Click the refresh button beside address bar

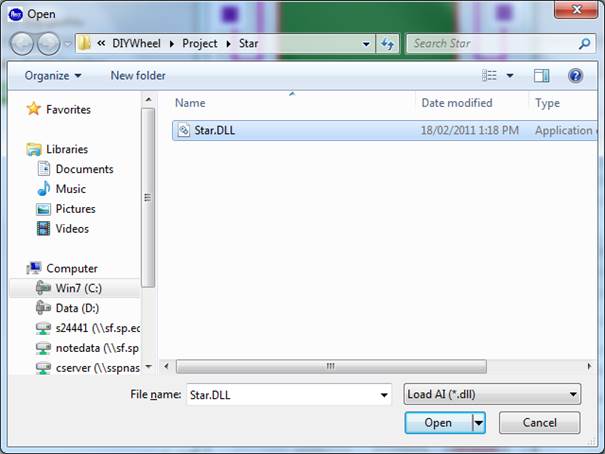pos(388,44)
